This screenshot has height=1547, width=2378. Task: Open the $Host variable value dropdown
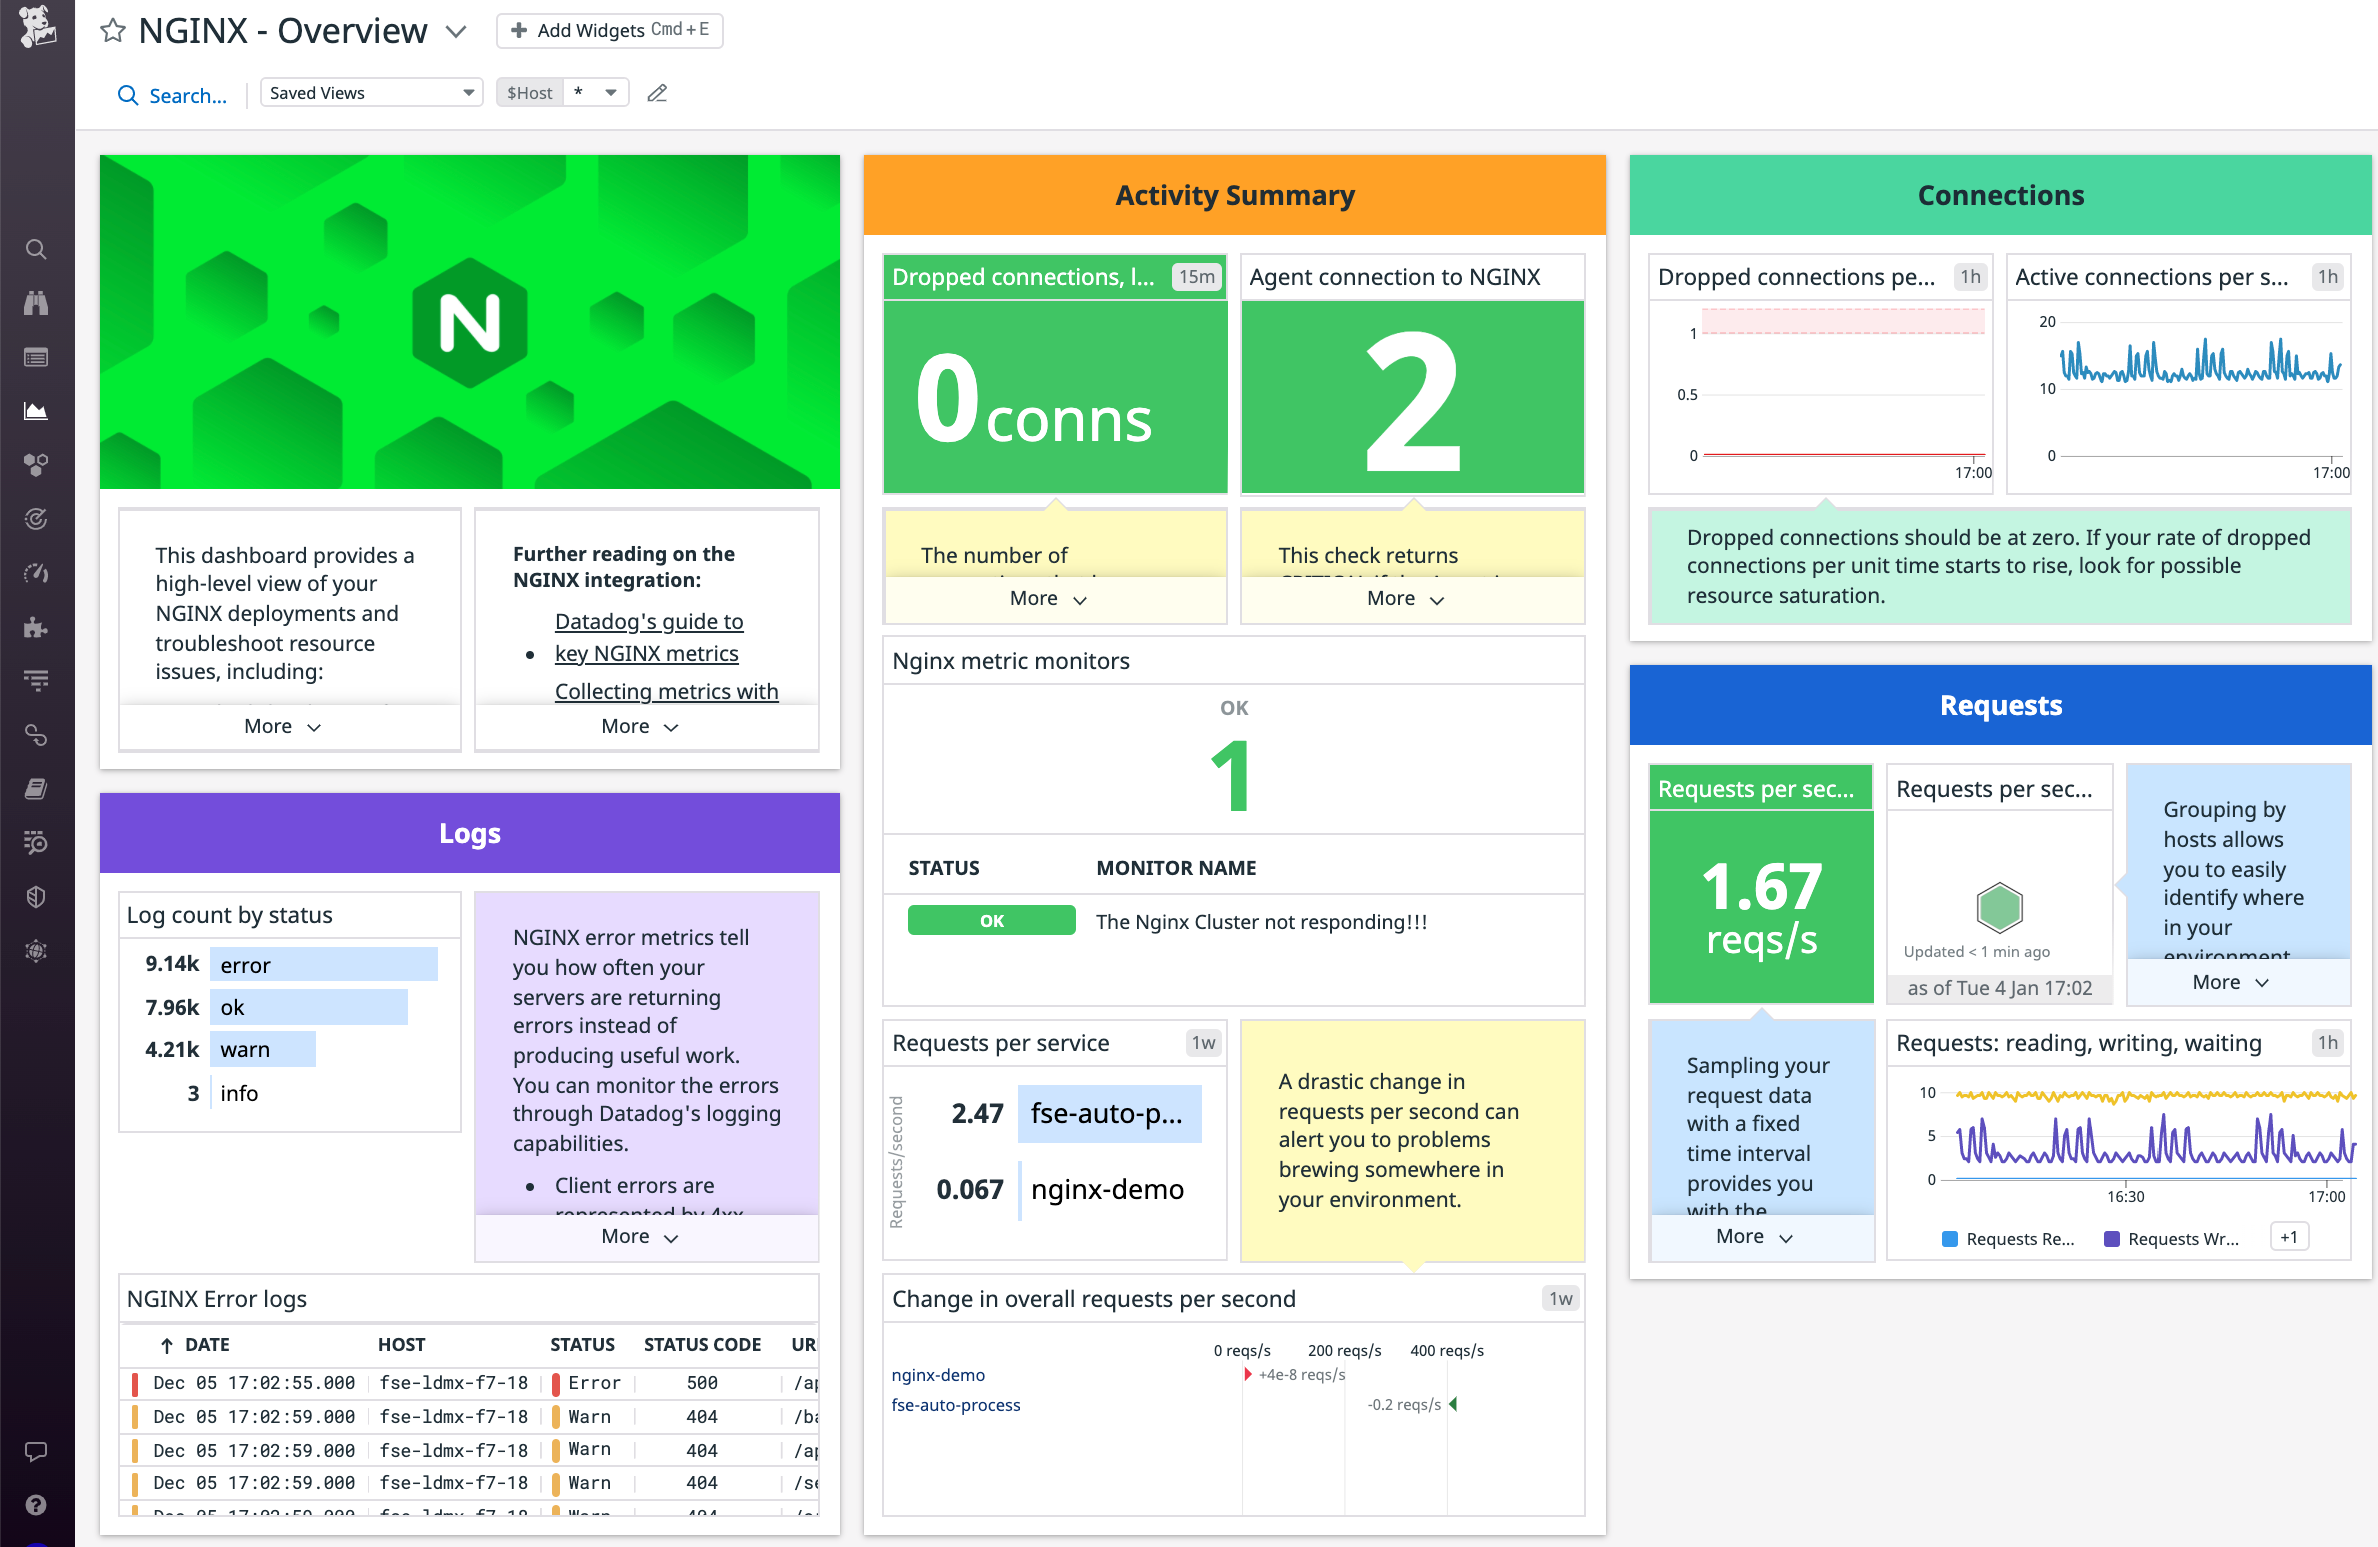596,93
